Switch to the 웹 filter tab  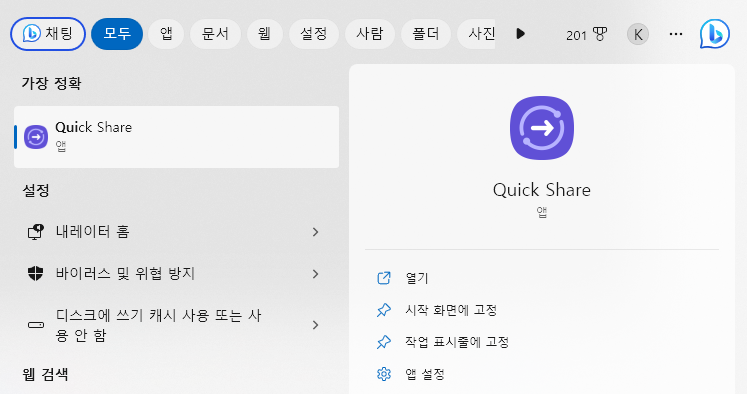[x=265, y=34]
